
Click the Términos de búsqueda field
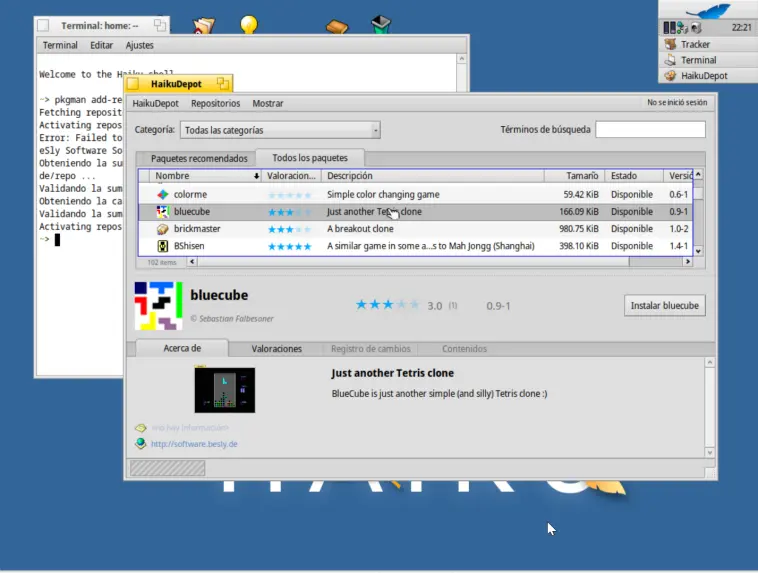tap(650, 130)
